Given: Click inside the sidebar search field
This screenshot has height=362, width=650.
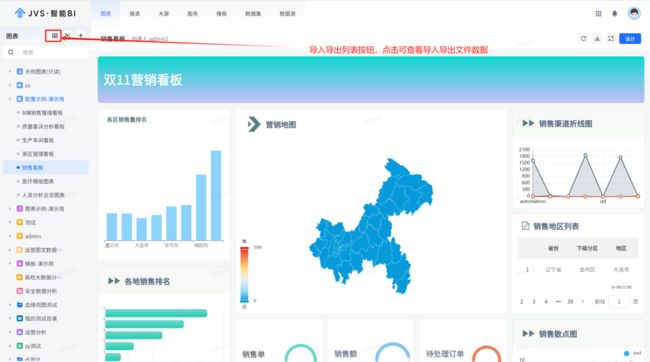Looking at the screenshot, I should 46,52.
